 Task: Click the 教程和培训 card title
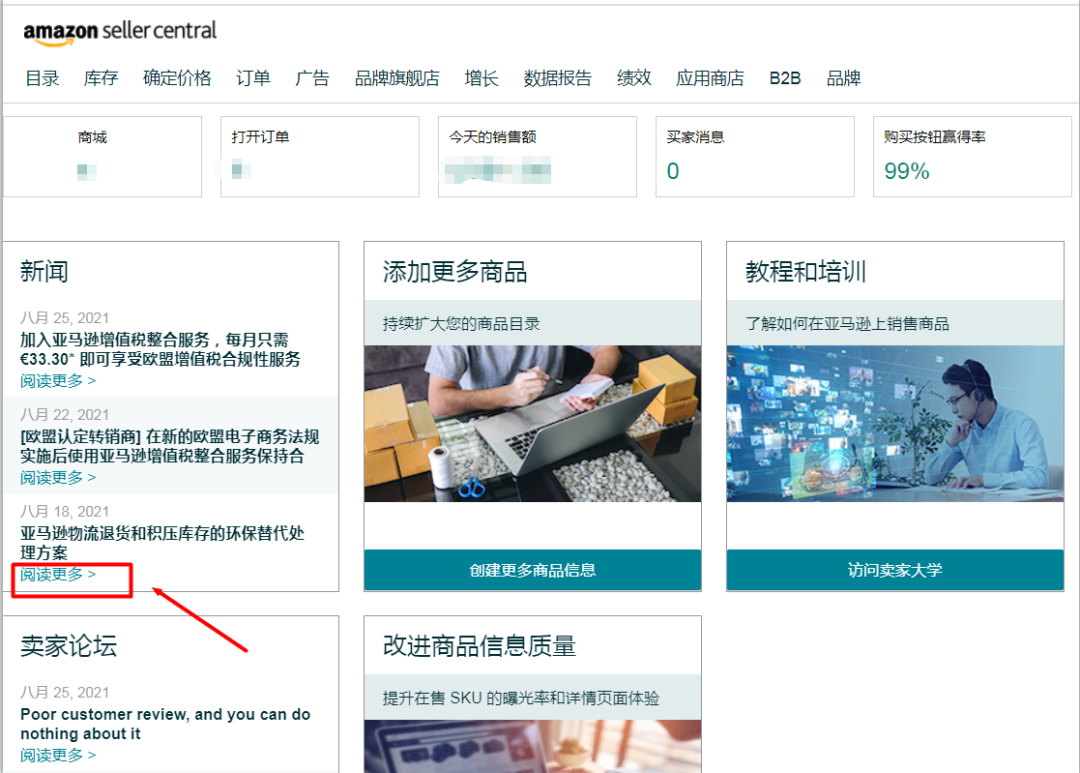click(x=805, y=271)
